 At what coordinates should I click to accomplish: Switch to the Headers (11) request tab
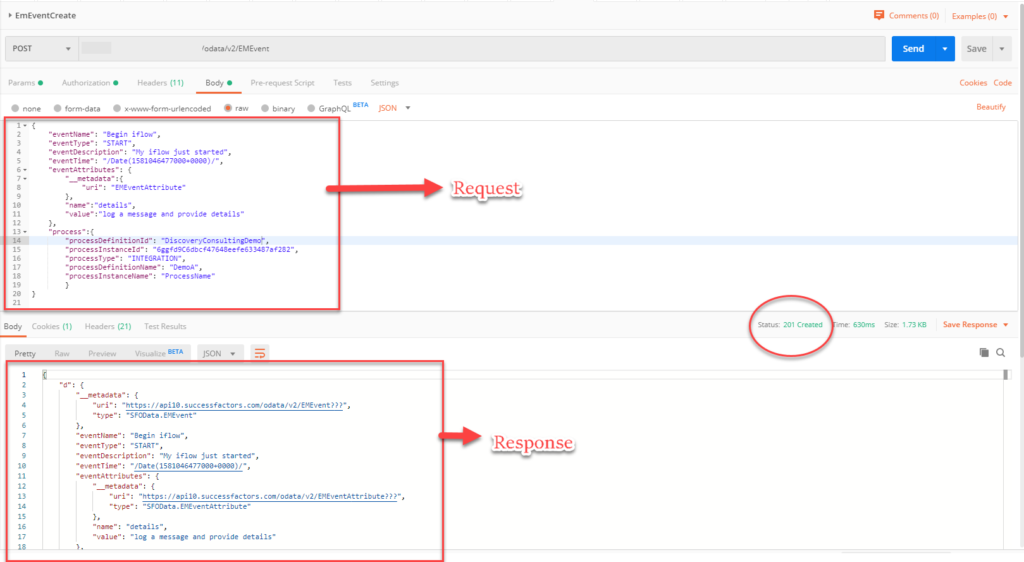point(160,83)
